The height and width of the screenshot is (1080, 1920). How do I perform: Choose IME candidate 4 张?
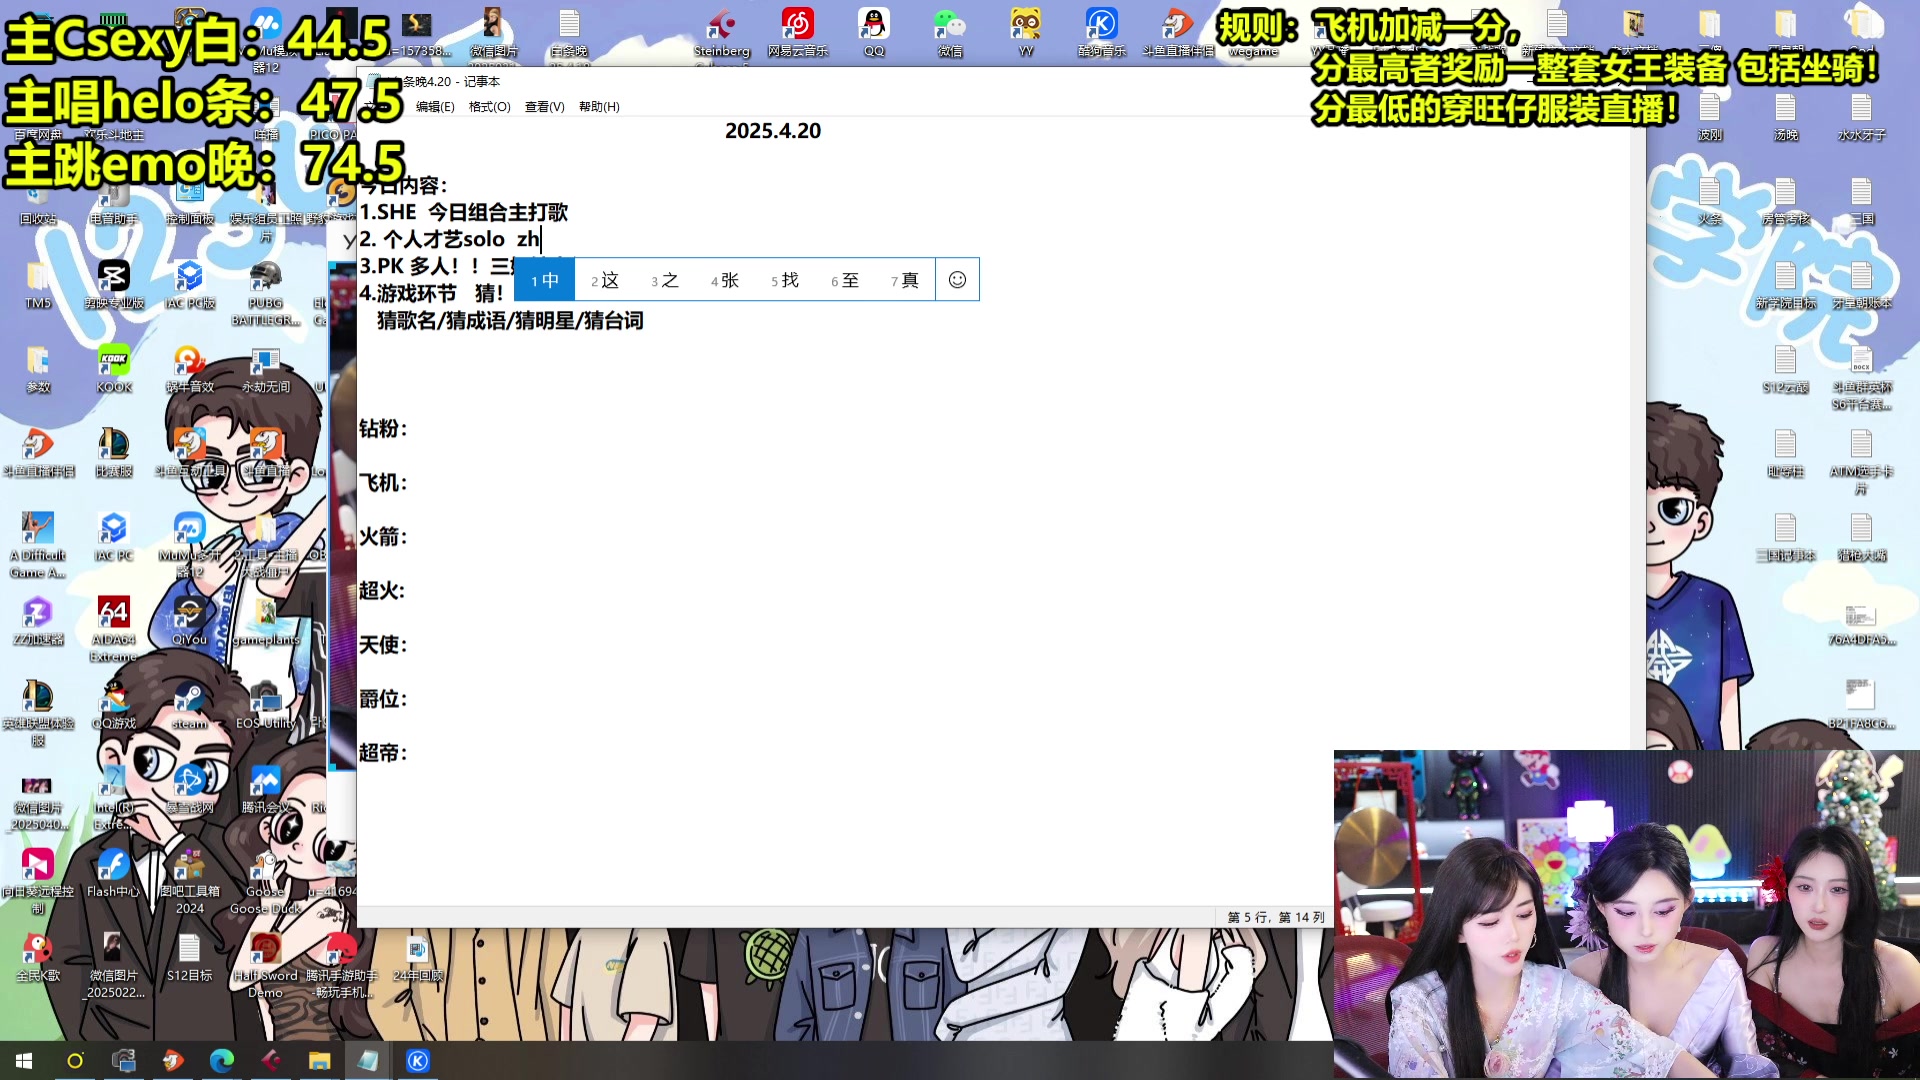(725, 280)
